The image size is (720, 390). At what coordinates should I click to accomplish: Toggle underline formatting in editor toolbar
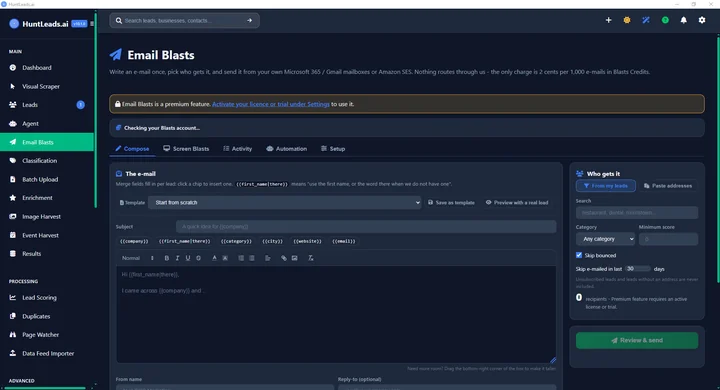coord(188,258)
